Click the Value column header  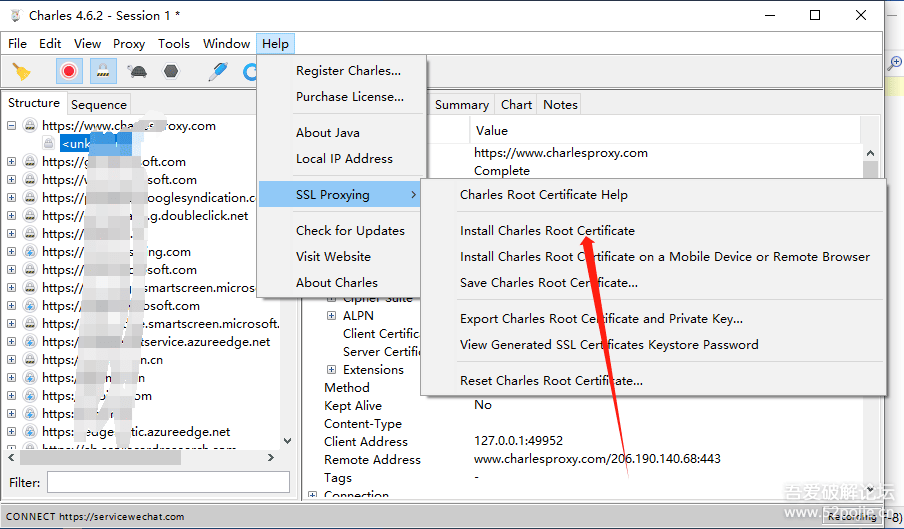665,131
